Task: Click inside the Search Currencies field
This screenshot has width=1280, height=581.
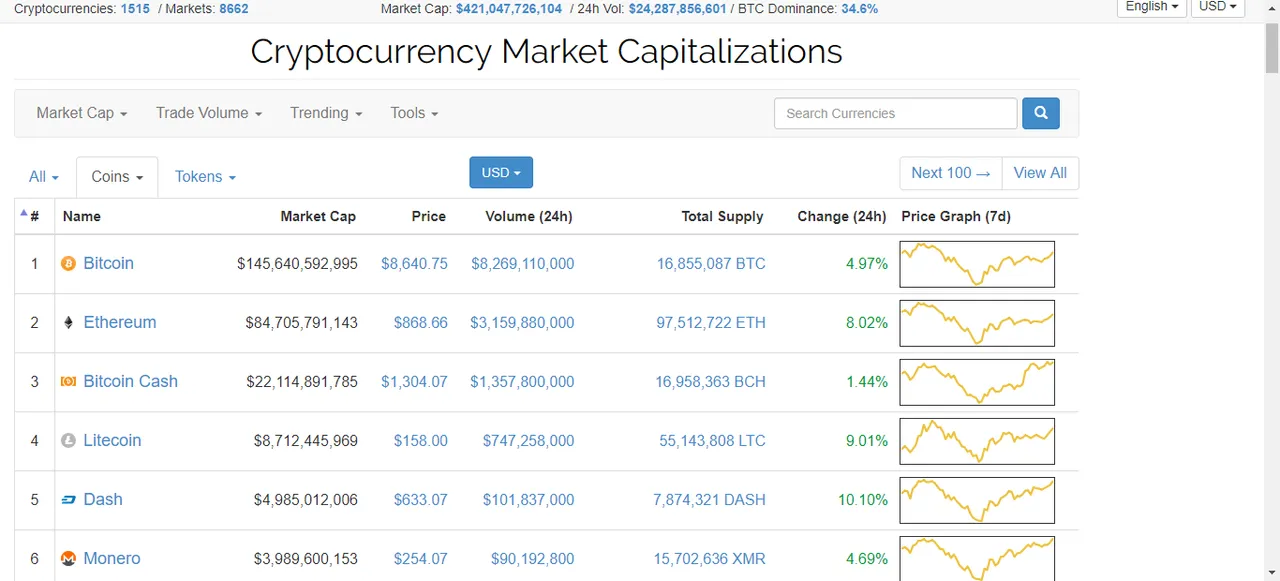Action: [x=895, y=113]
